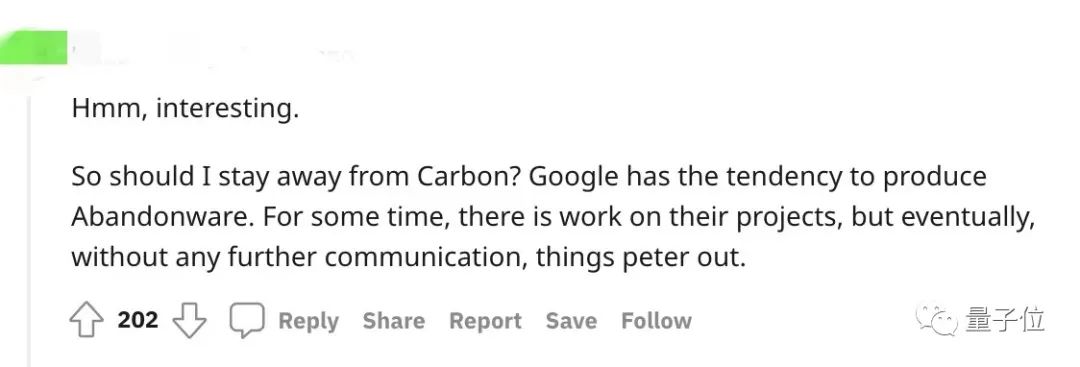Screen dimensions: 1080x367
Task: Downvote the comment with the down arrow
Action: (x=189, y=321)
